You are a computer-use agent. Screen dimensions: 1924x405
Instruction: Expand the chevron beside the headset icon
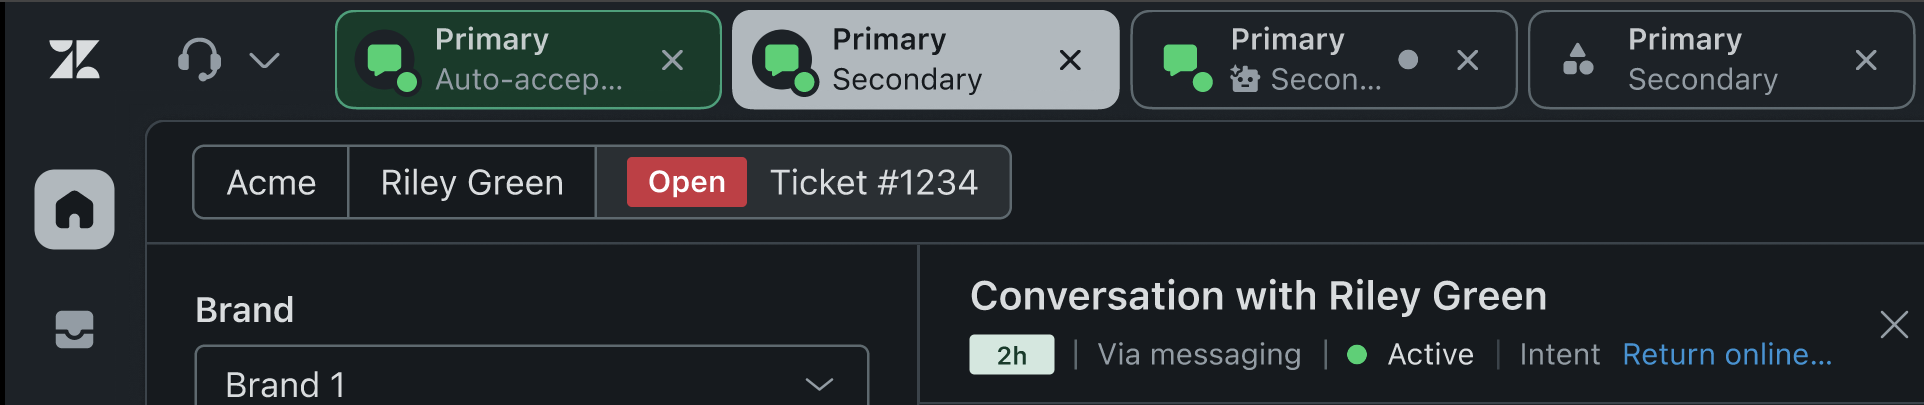pos(264,61)
